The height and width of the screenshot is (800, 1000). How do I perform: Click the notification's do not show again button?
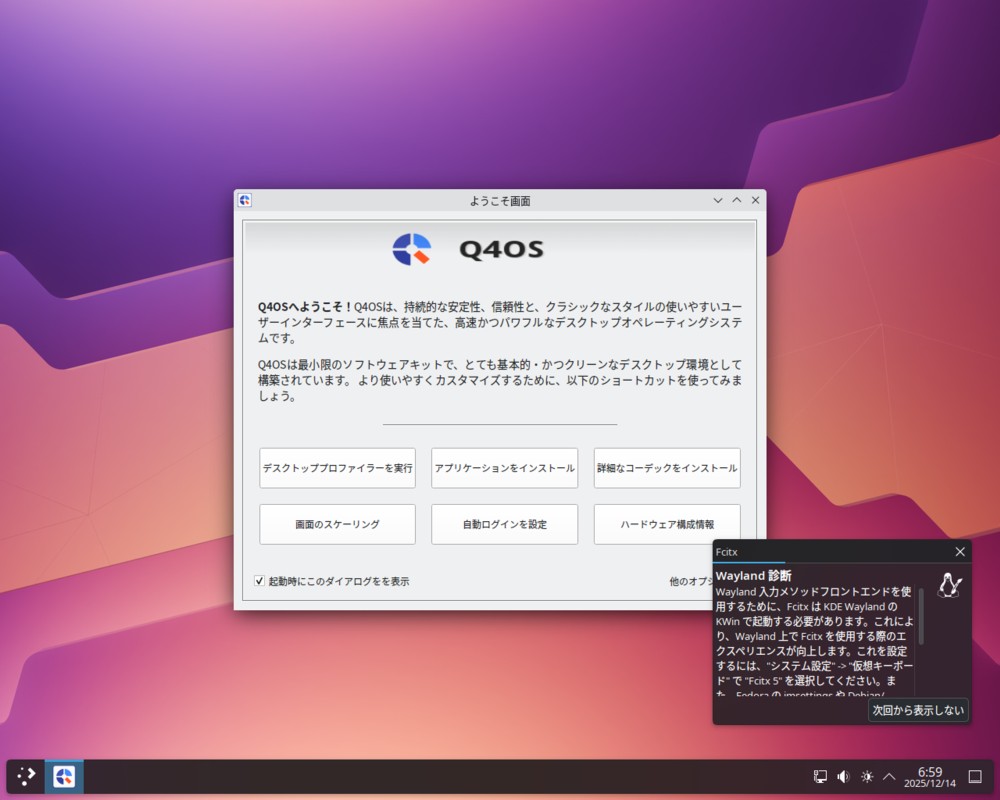tap(917, 710)
